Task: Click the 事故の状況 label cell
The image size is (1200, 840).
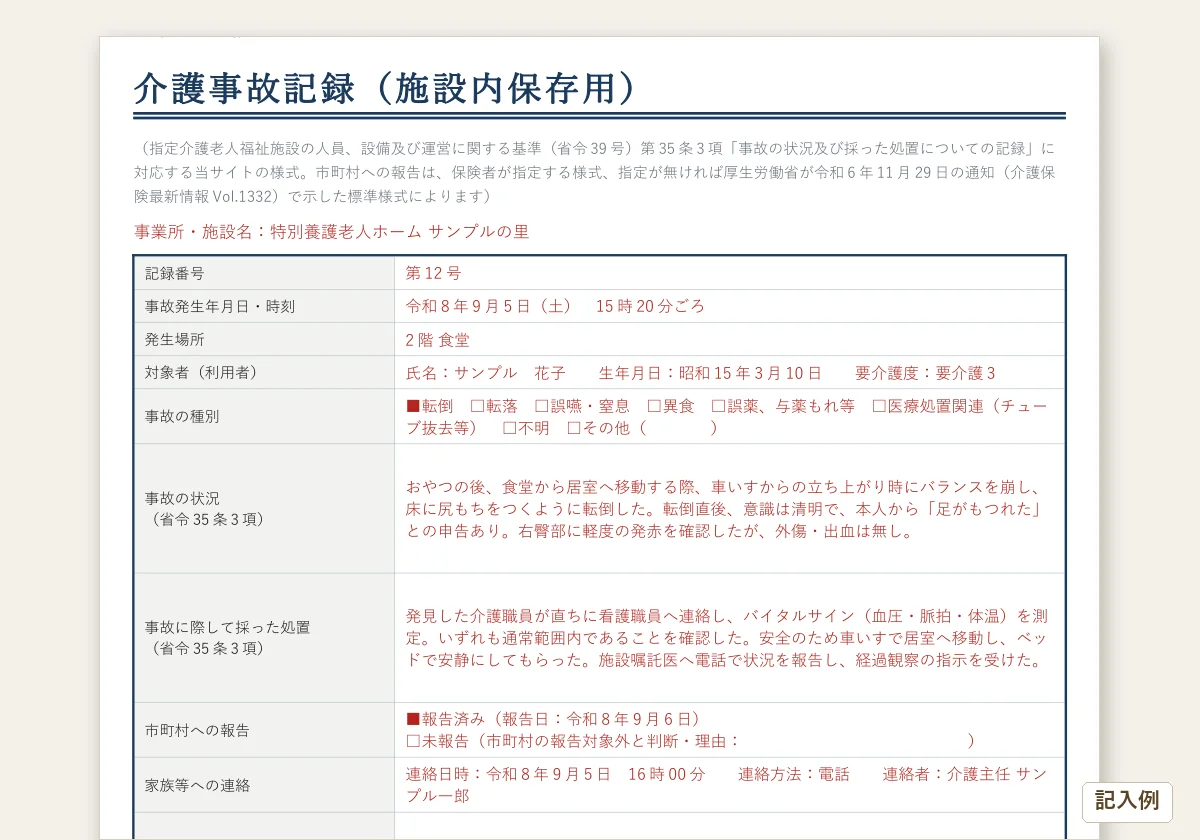Action: (x=264, y=509)
